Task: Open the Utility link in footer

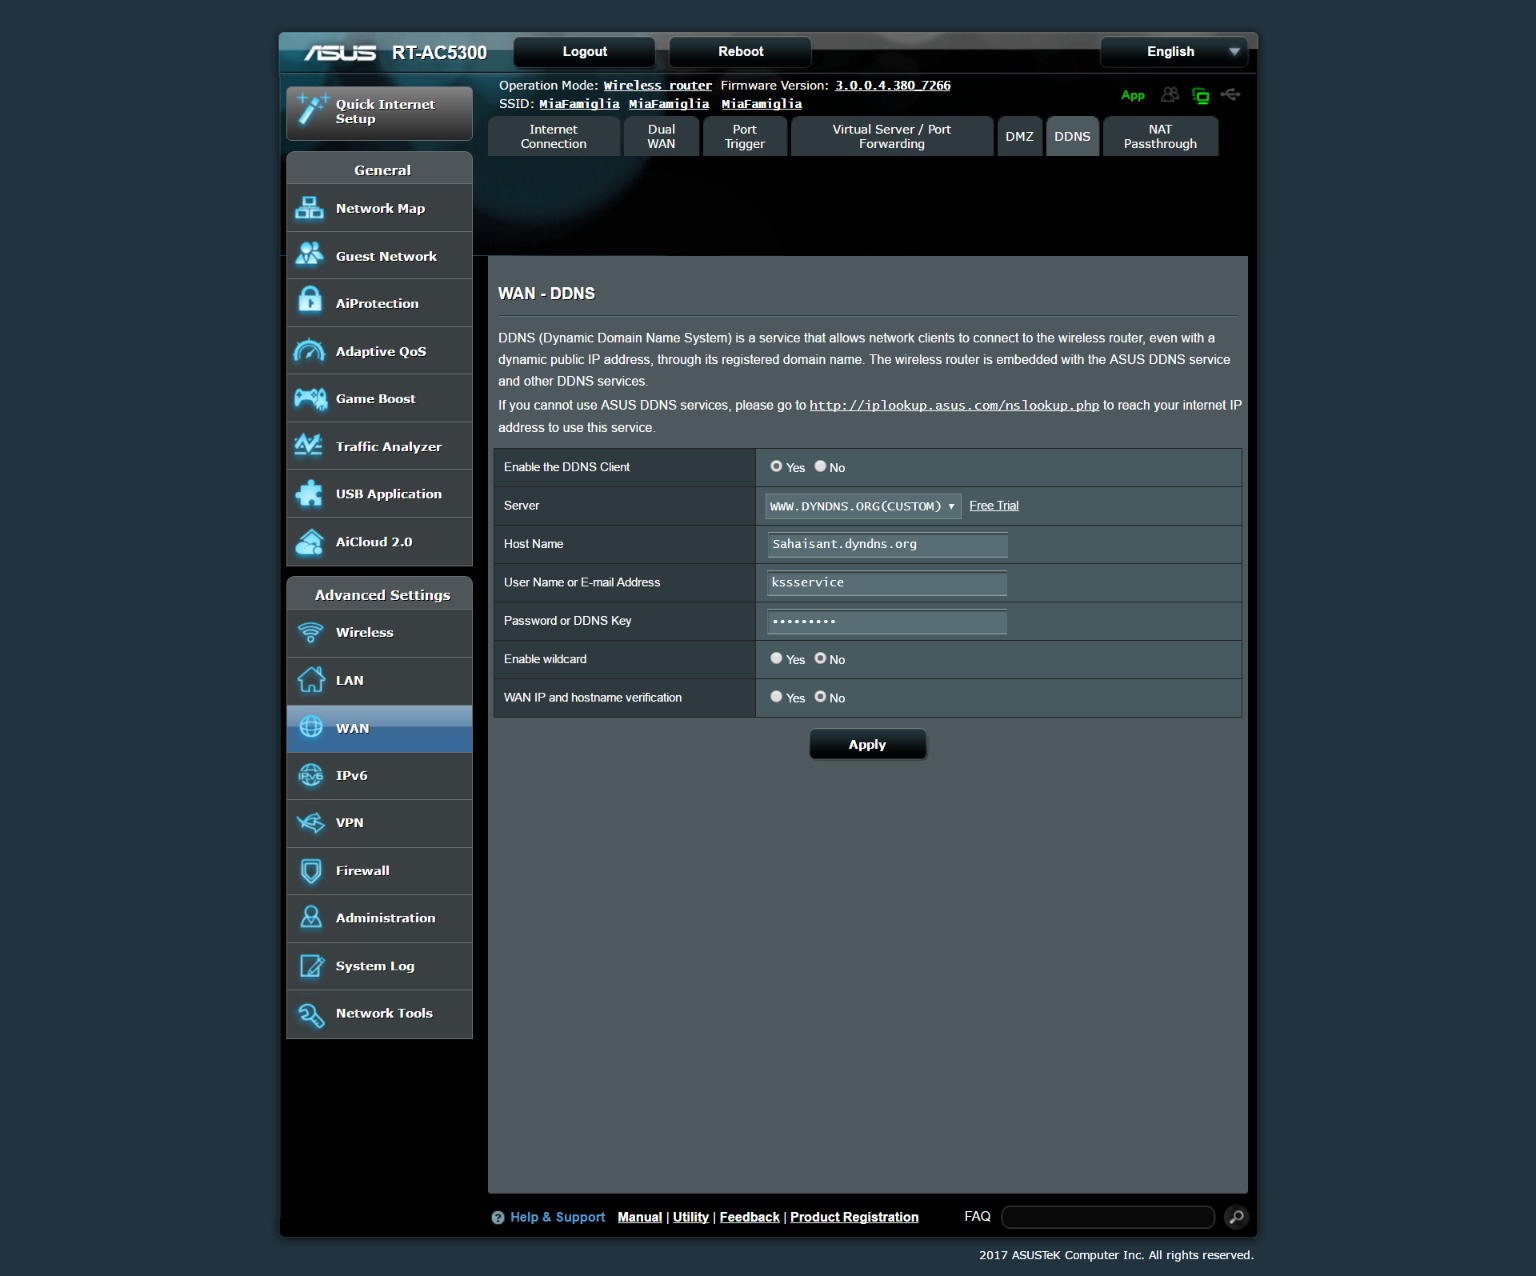Action: click(690, 1217)
